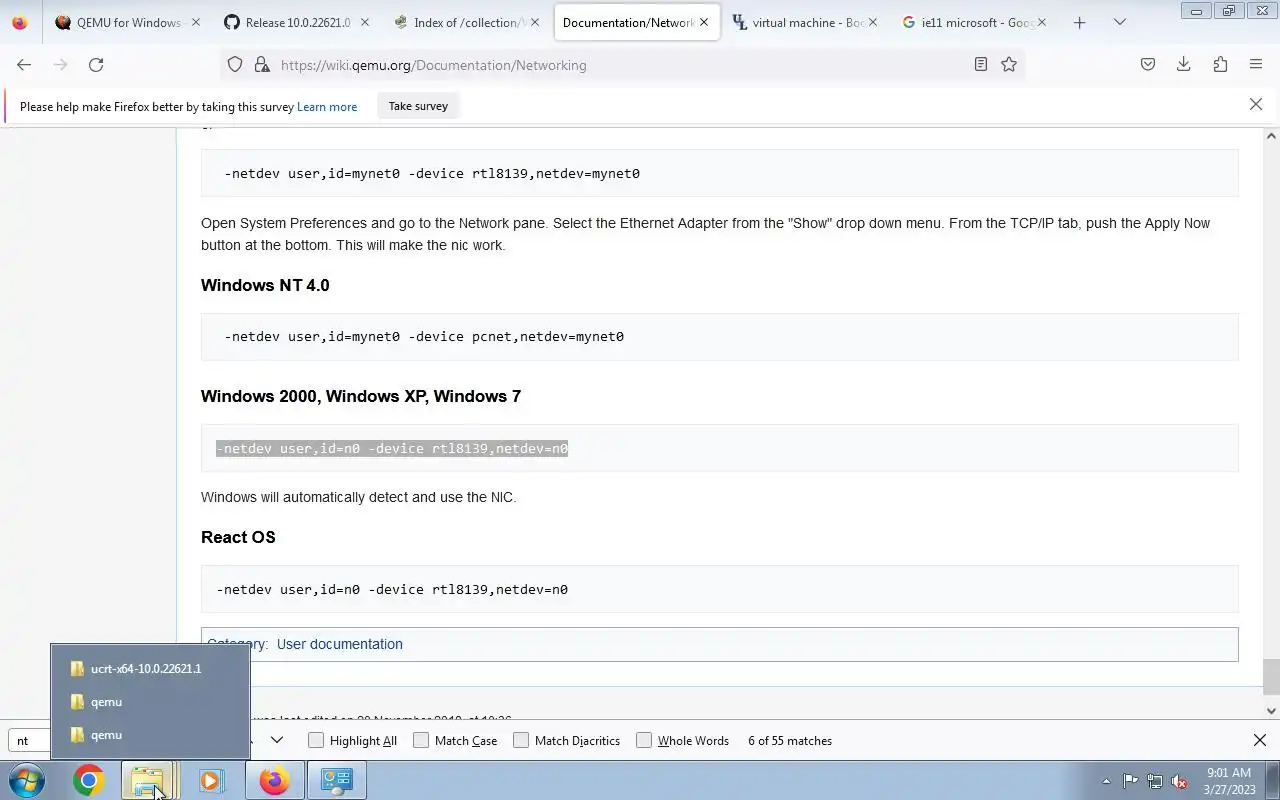This screenshot has height=800, width=1280.
Task: Open the Firefox application menu
Action: (x=1256, y=65)
